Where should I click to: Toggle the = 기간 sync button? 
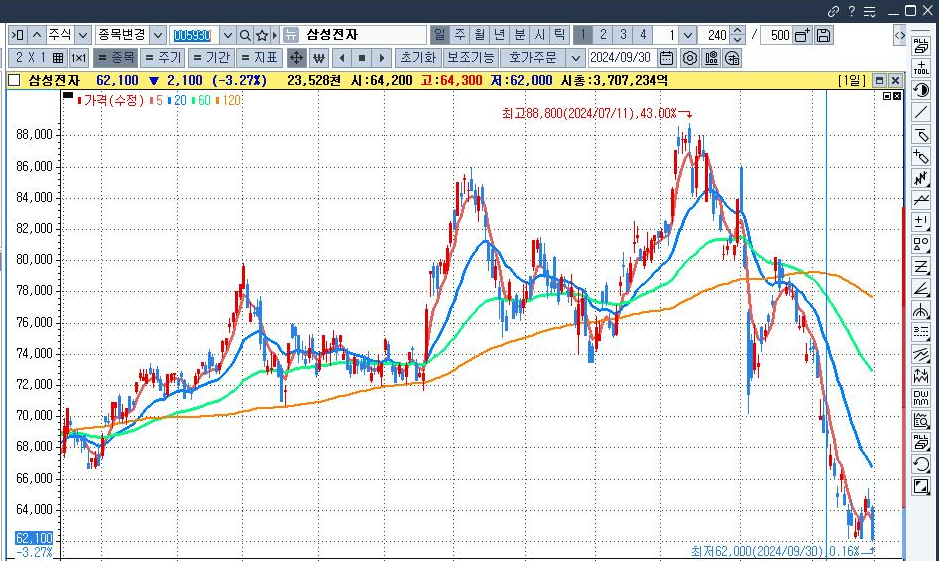point(210,58)
